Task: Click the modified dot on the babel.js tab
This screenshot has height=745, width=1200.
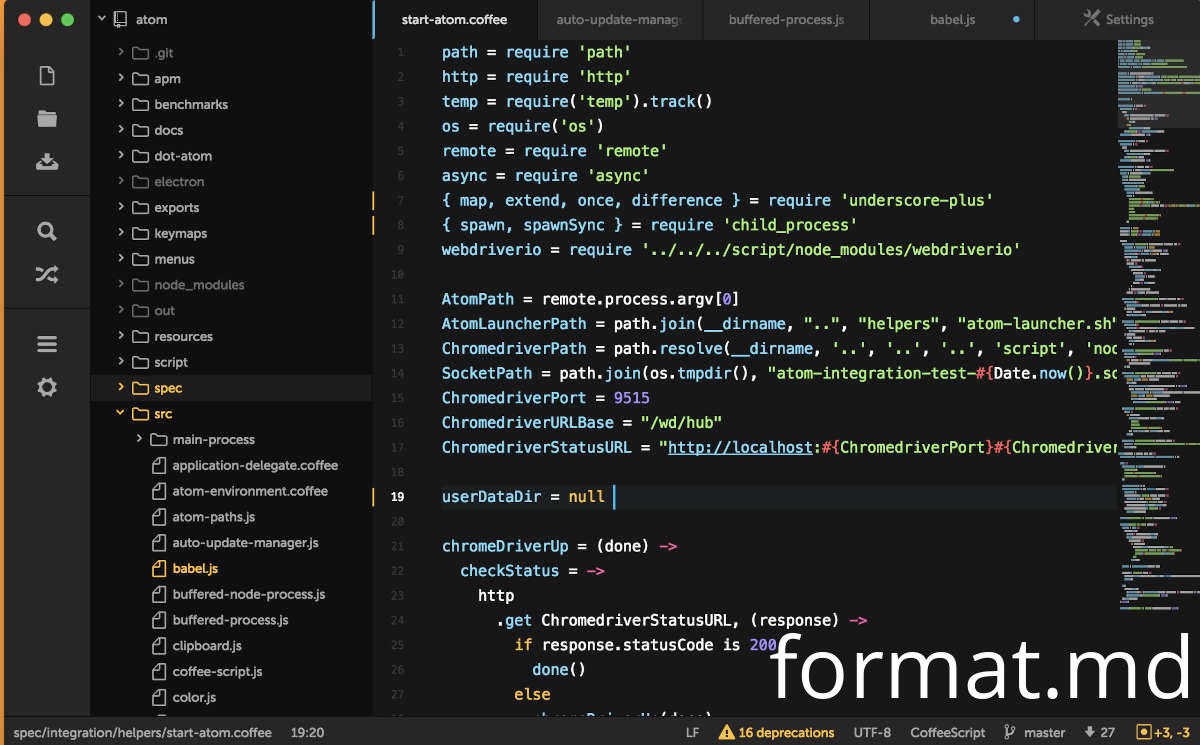Action: click(x=1016, y=19)
